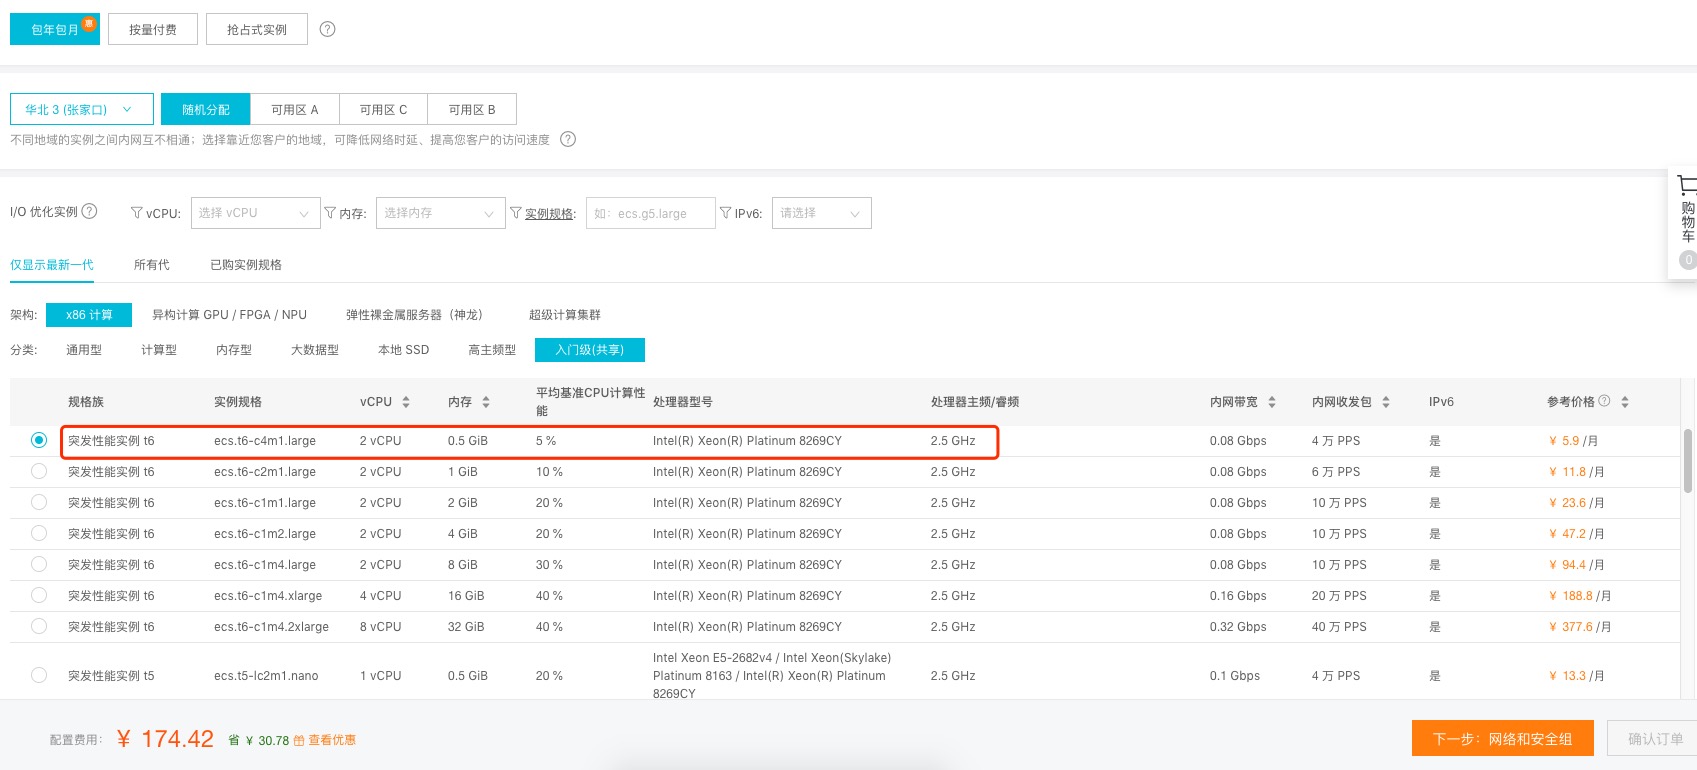Open the shopping cart icon

(x=1688, y=185)
